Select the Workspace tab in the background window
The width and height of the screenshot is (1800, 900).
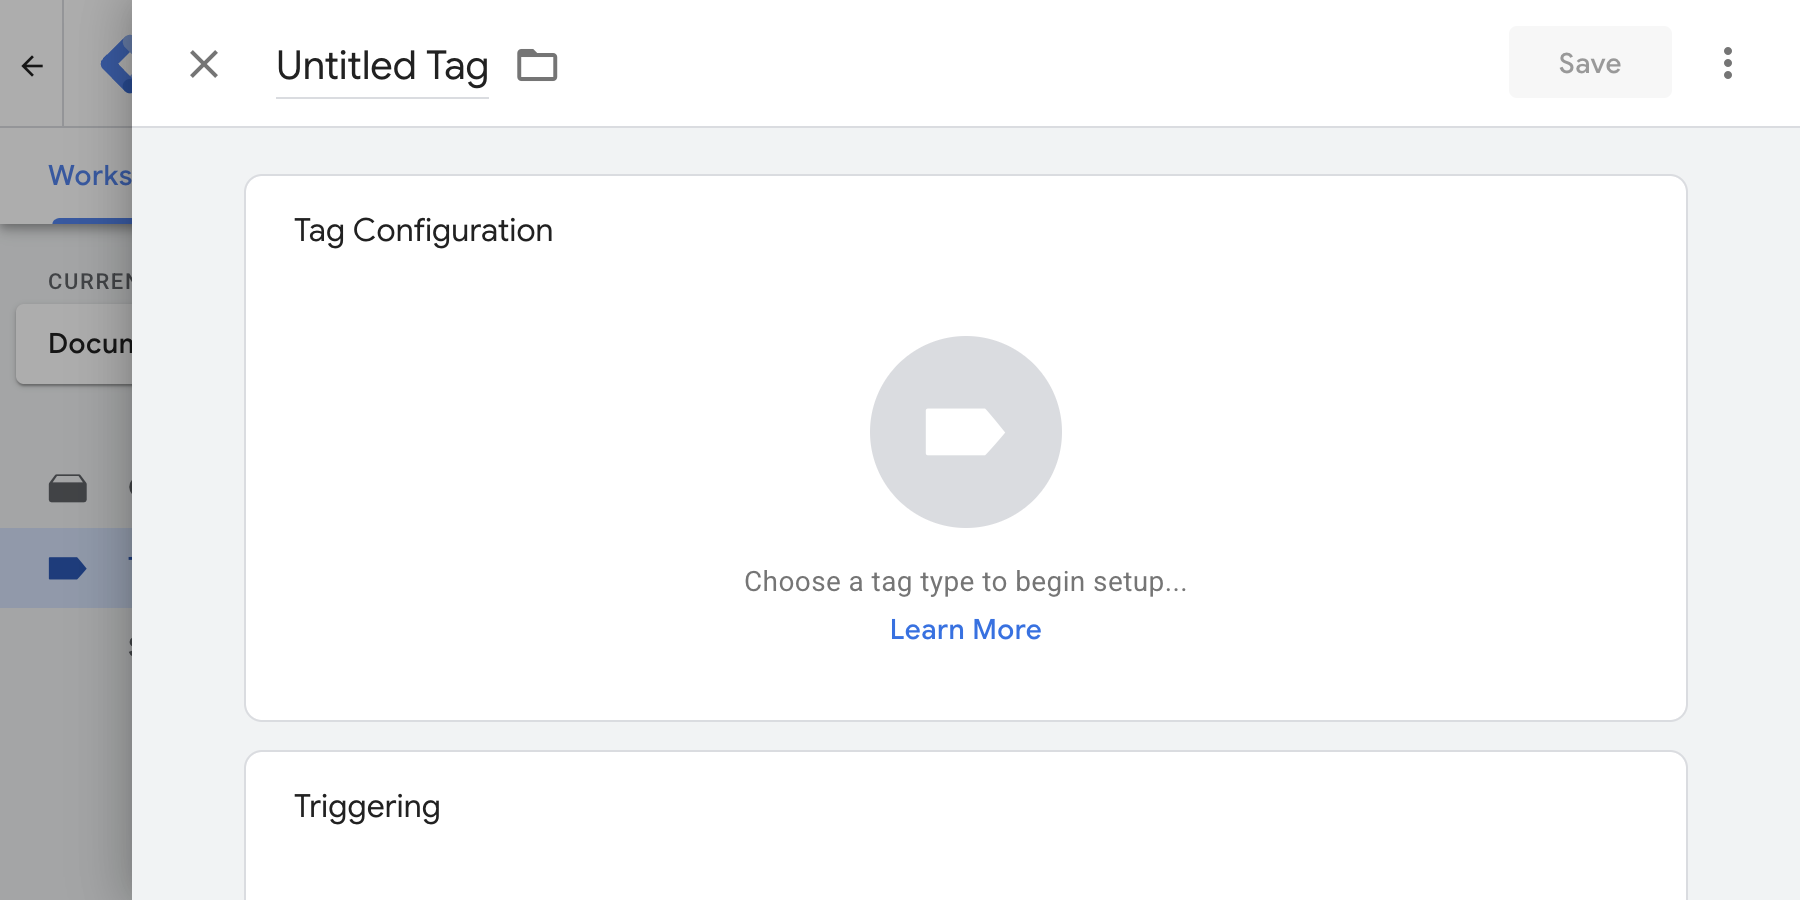[x=90, y=176]
